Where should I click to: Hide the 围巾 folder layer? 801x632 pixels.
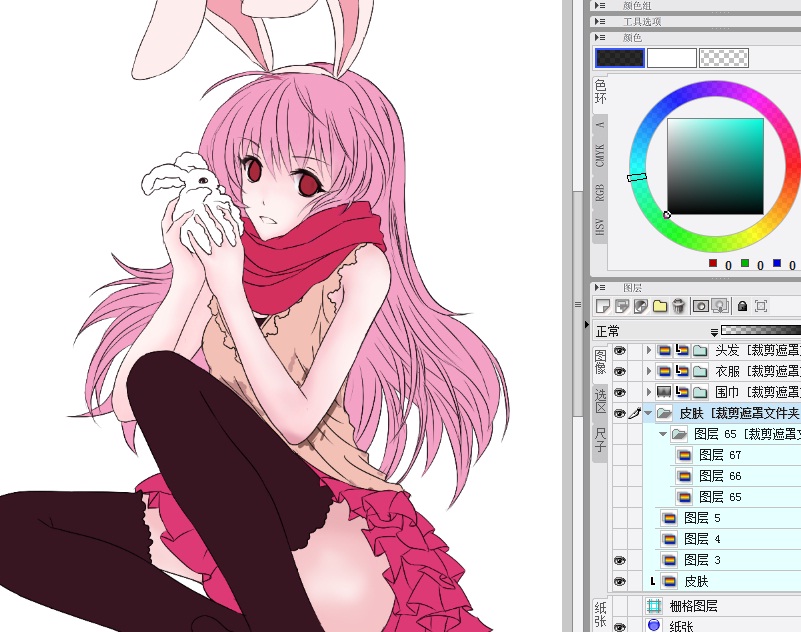[620, 392]
